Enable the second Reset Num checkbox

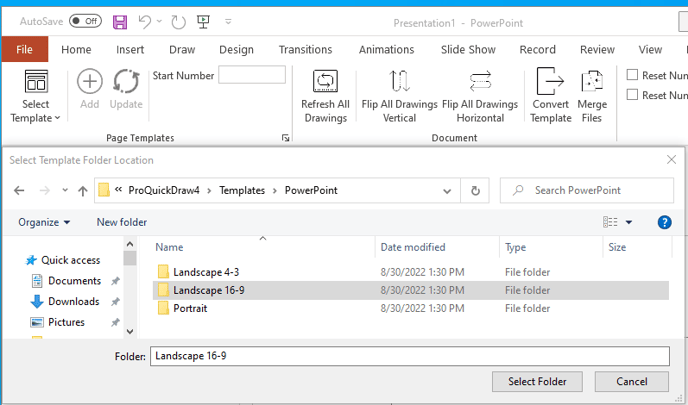(632, 94)
